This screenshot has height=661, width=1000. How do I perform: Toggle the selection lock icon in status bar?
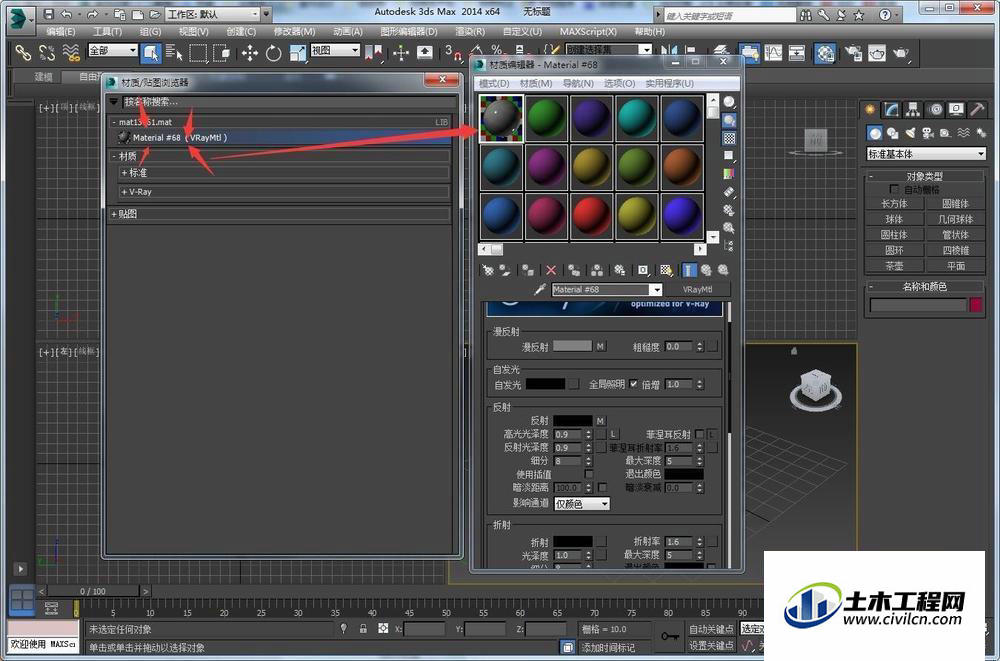363,628
